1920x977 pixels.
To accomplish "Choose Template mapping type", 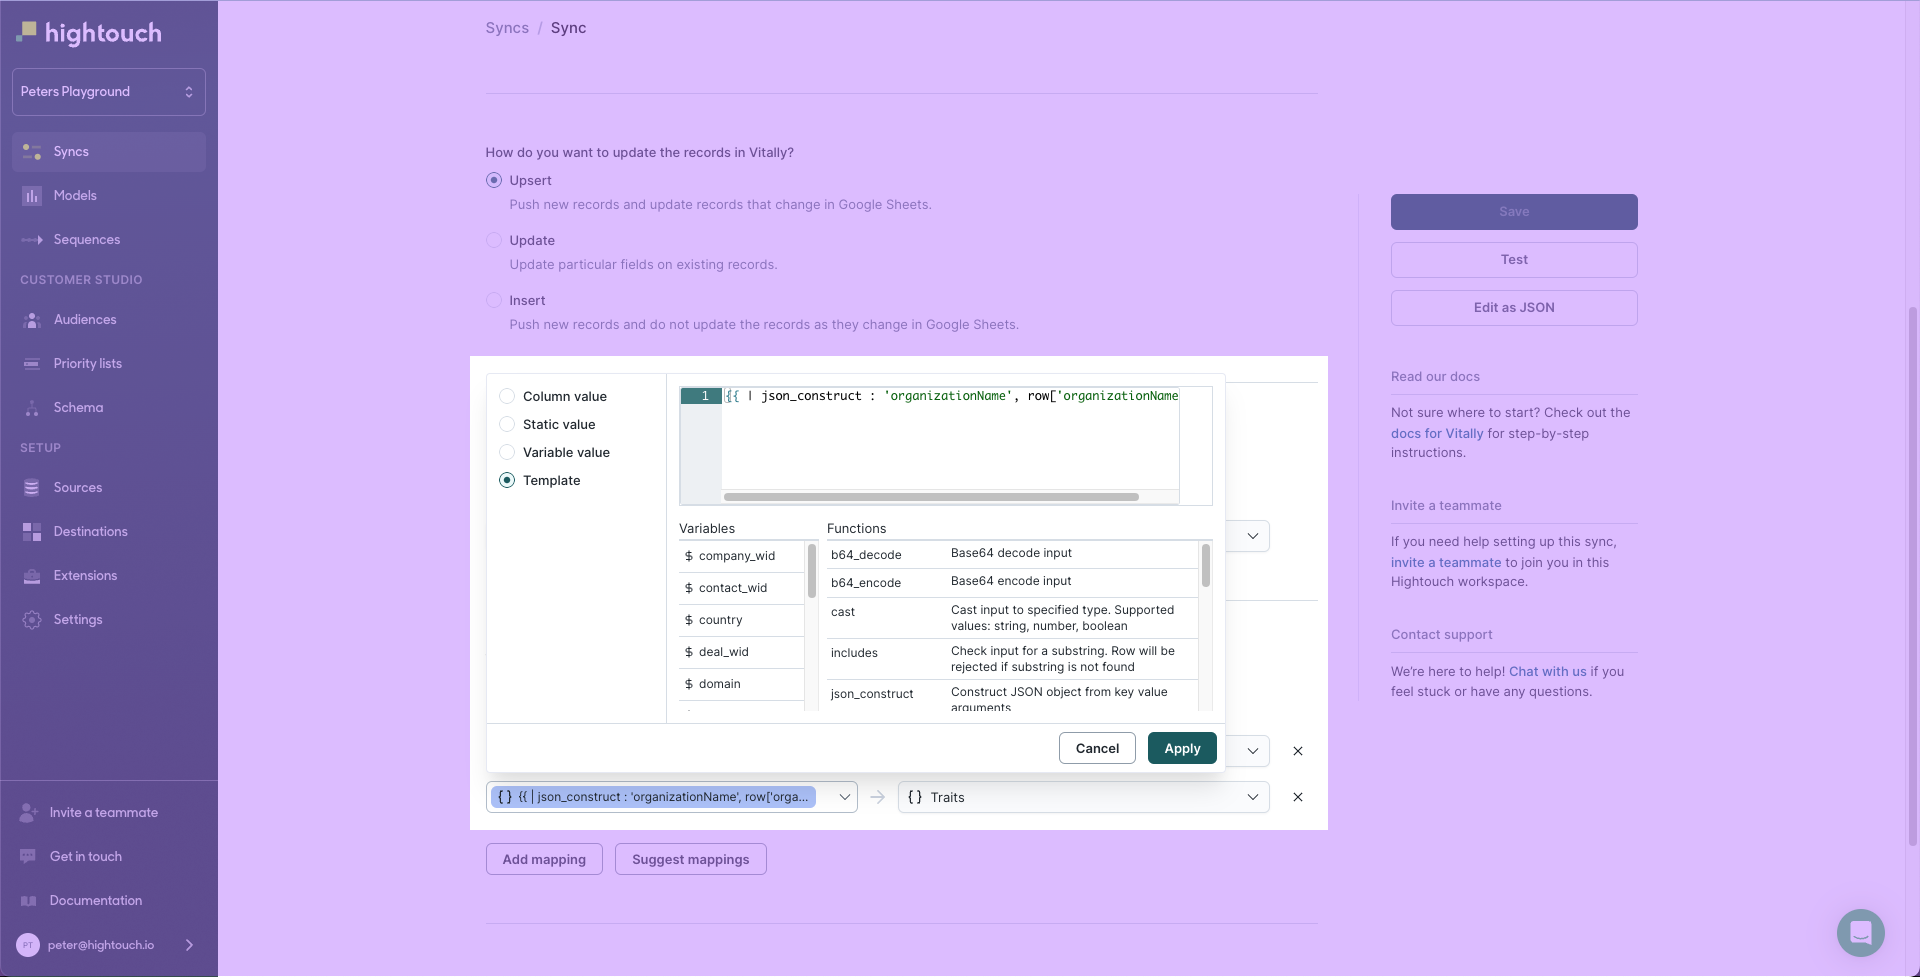I will pos(507,481).
